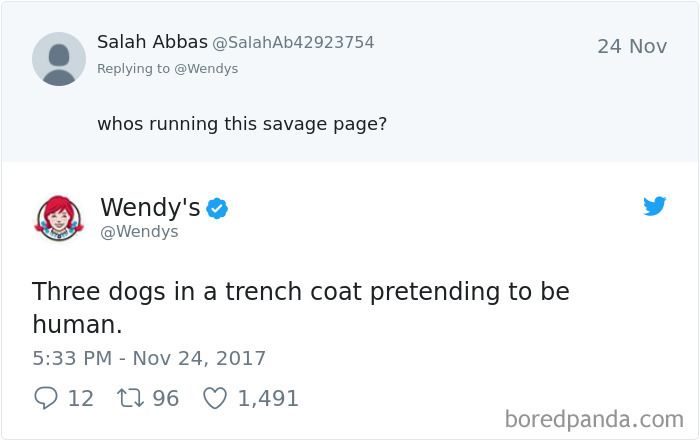Like the tweet with heart icon
This screenshot has height=441, width=700.
pyautogui.click(x=215, y=398)
